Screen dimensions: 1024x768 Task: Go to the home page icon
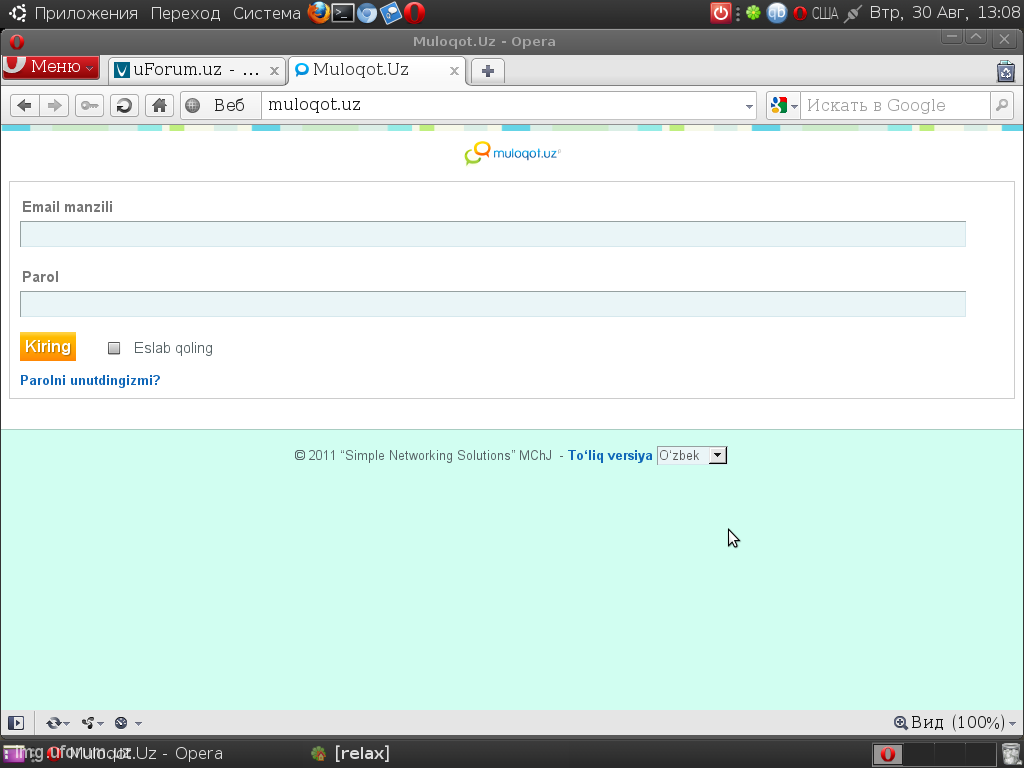tap(159, 105)
